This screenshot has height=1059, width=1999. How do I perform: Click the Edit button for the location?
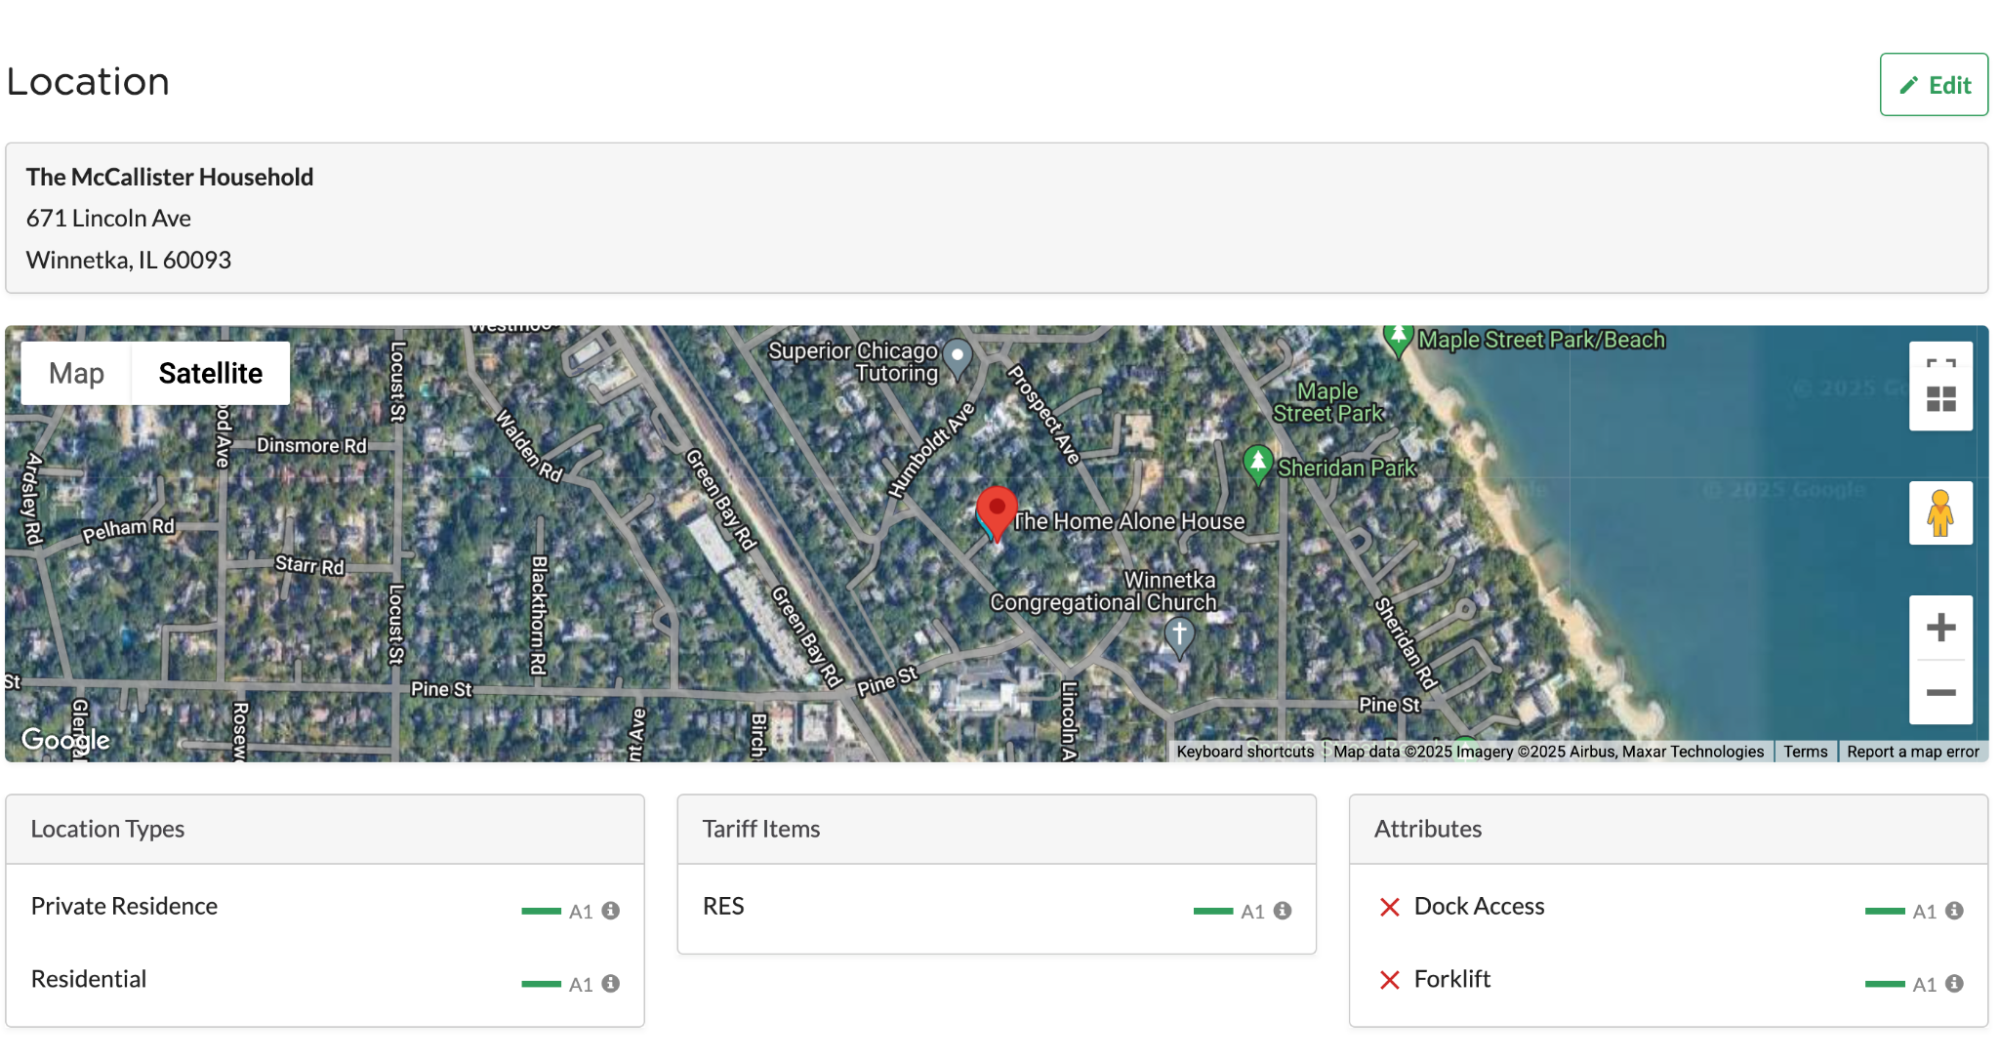tap(1933, 85)
